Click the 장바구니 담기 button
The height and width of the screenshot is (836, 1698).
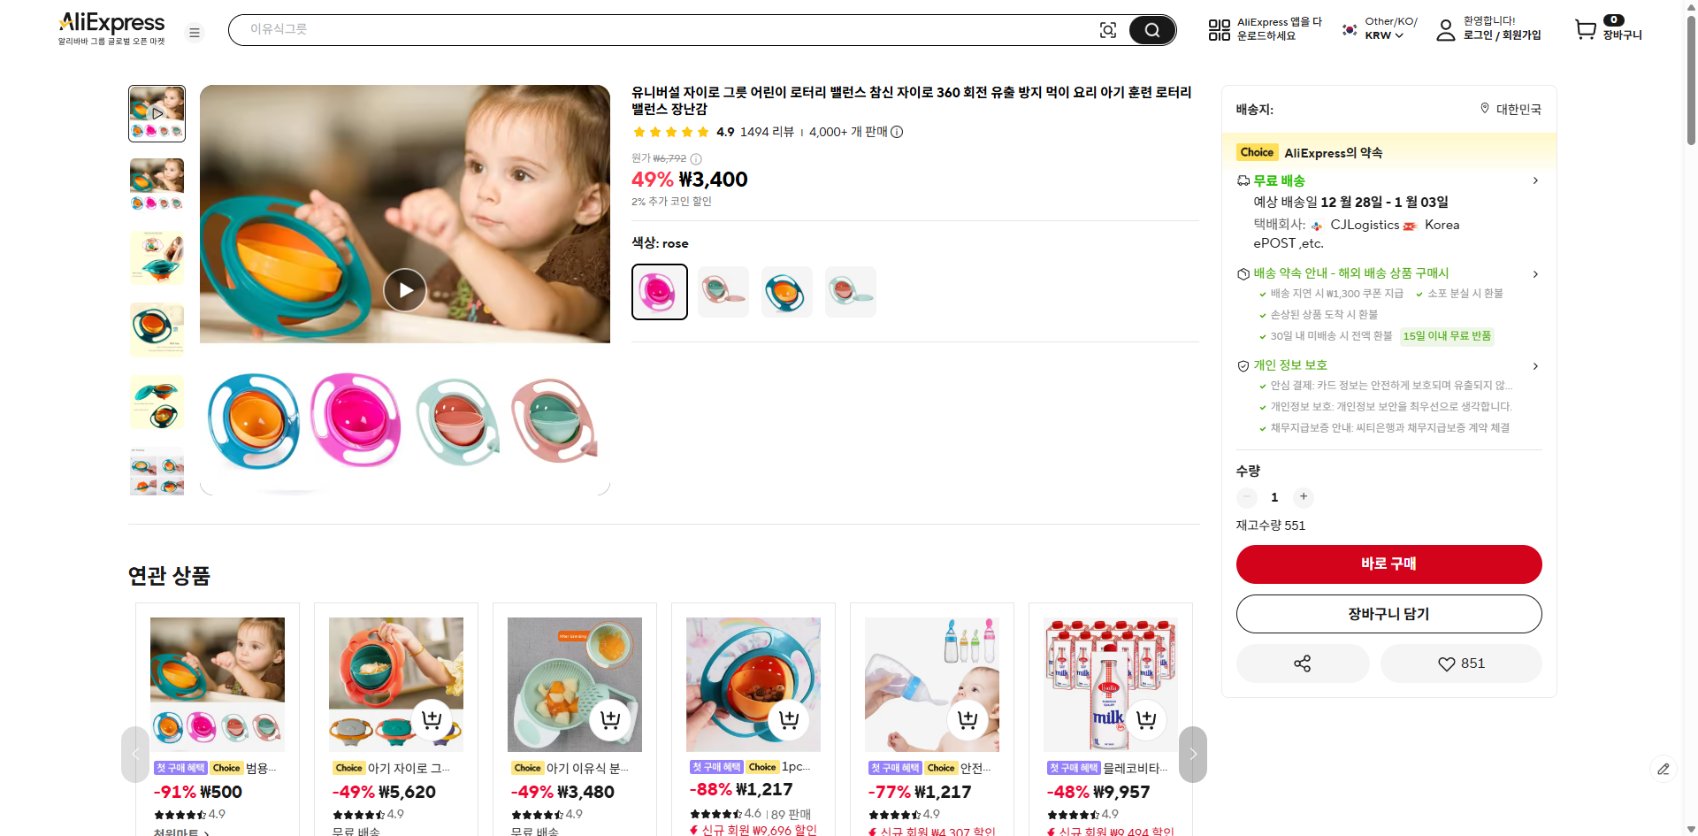pos(1388,614)
